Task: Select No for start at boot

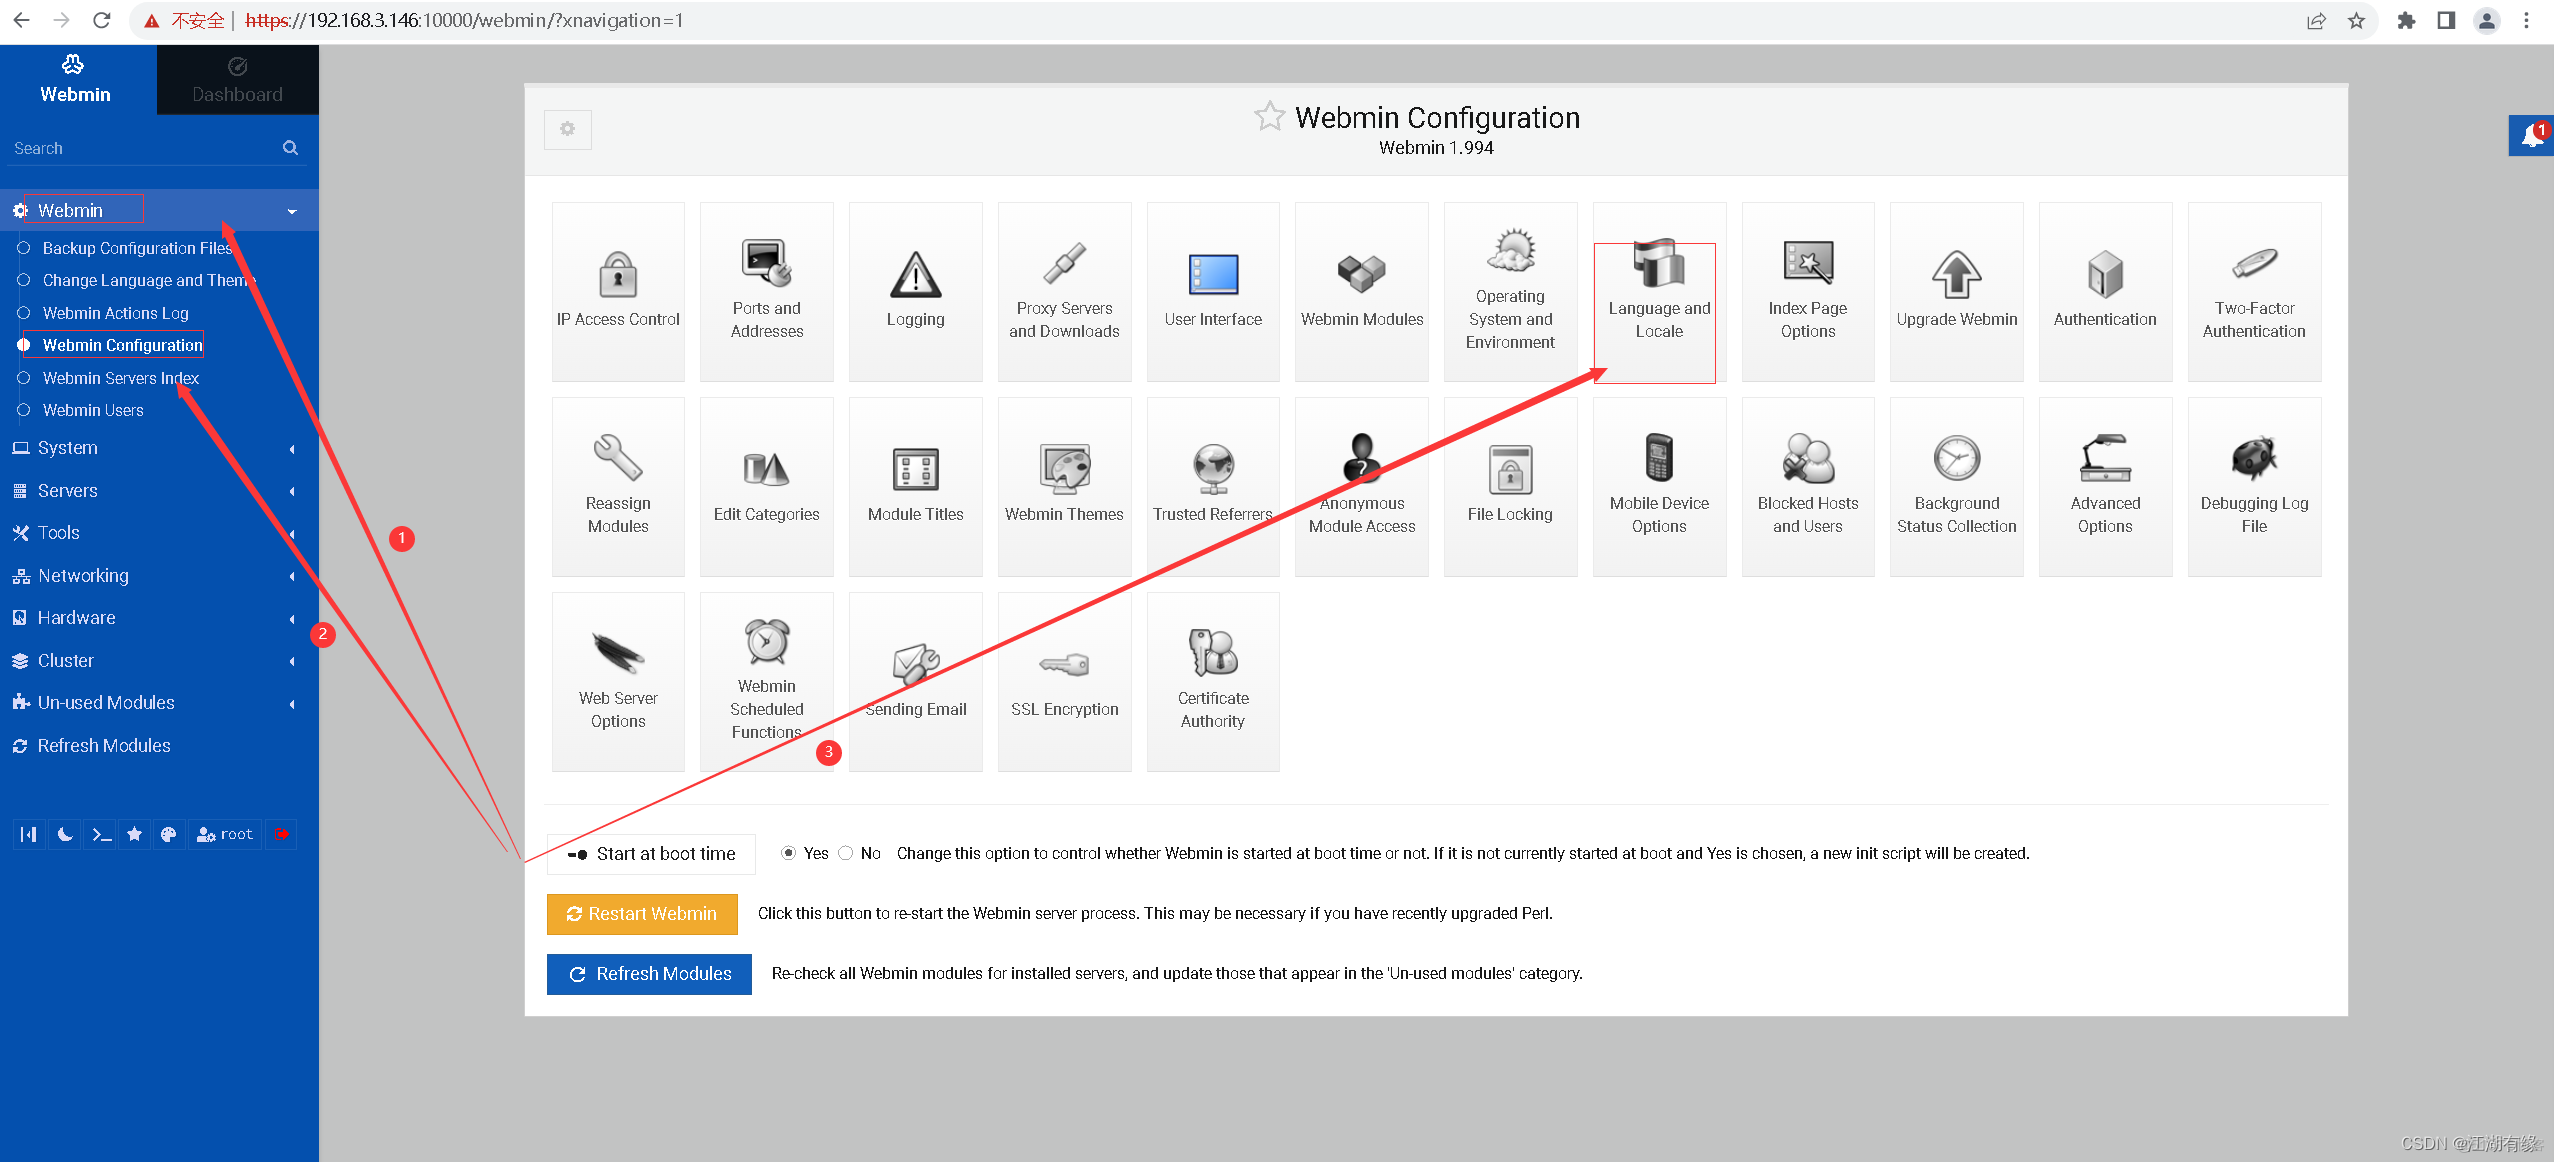Action: (846, 853)
